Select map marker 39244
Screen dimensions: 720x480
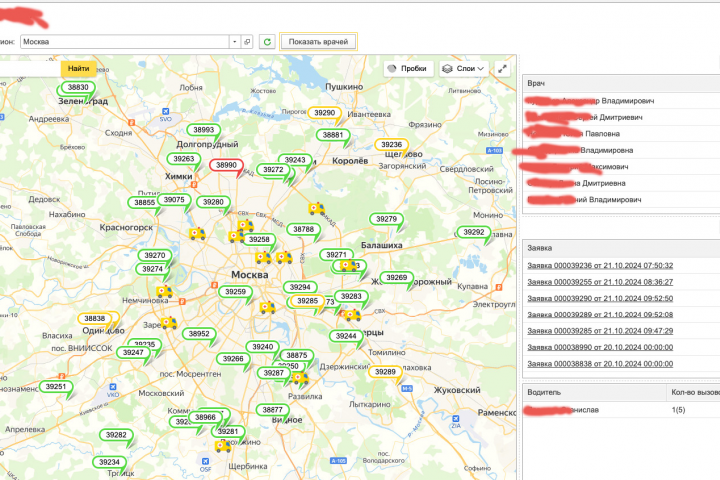346,336
